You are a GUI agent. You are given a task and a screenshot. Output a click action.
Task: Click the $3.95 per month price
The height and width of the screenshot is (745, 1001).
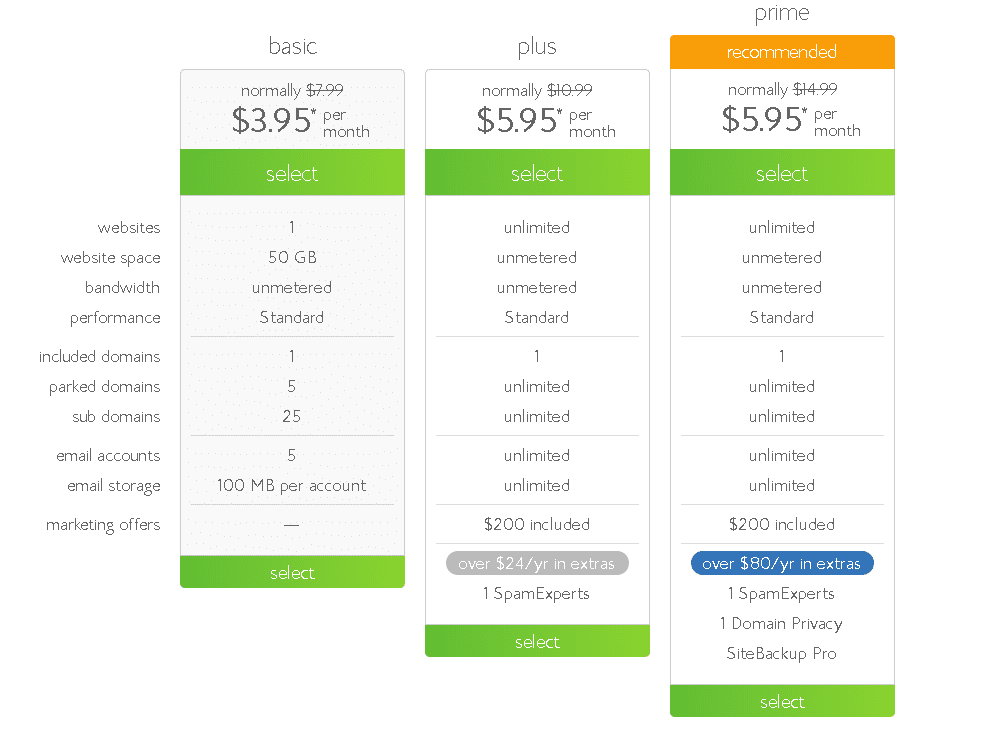300,121
